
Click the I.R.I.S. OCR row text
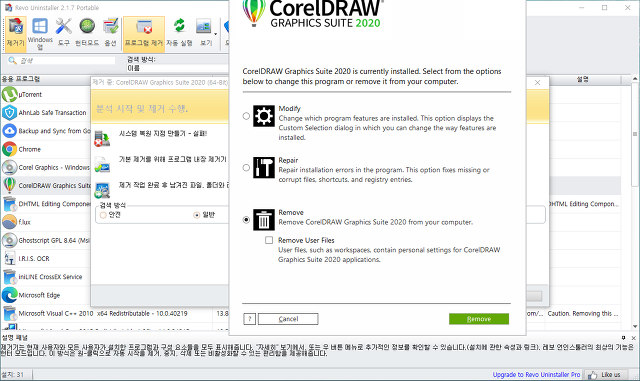click(x=34, y=258)
